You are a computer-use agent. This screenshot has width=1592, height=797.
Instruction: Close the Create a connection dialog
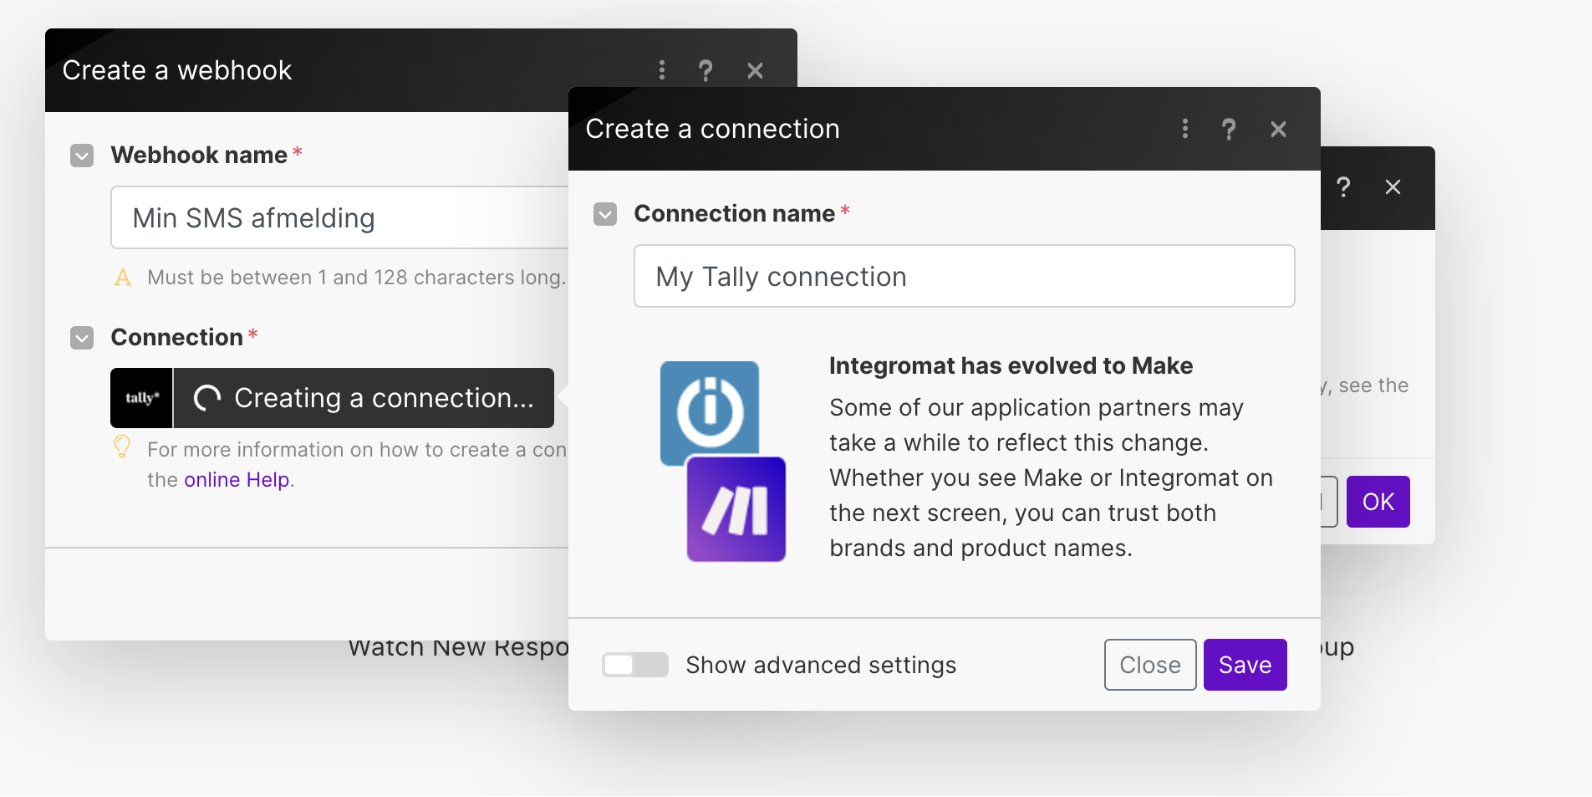coord(1278,129)
